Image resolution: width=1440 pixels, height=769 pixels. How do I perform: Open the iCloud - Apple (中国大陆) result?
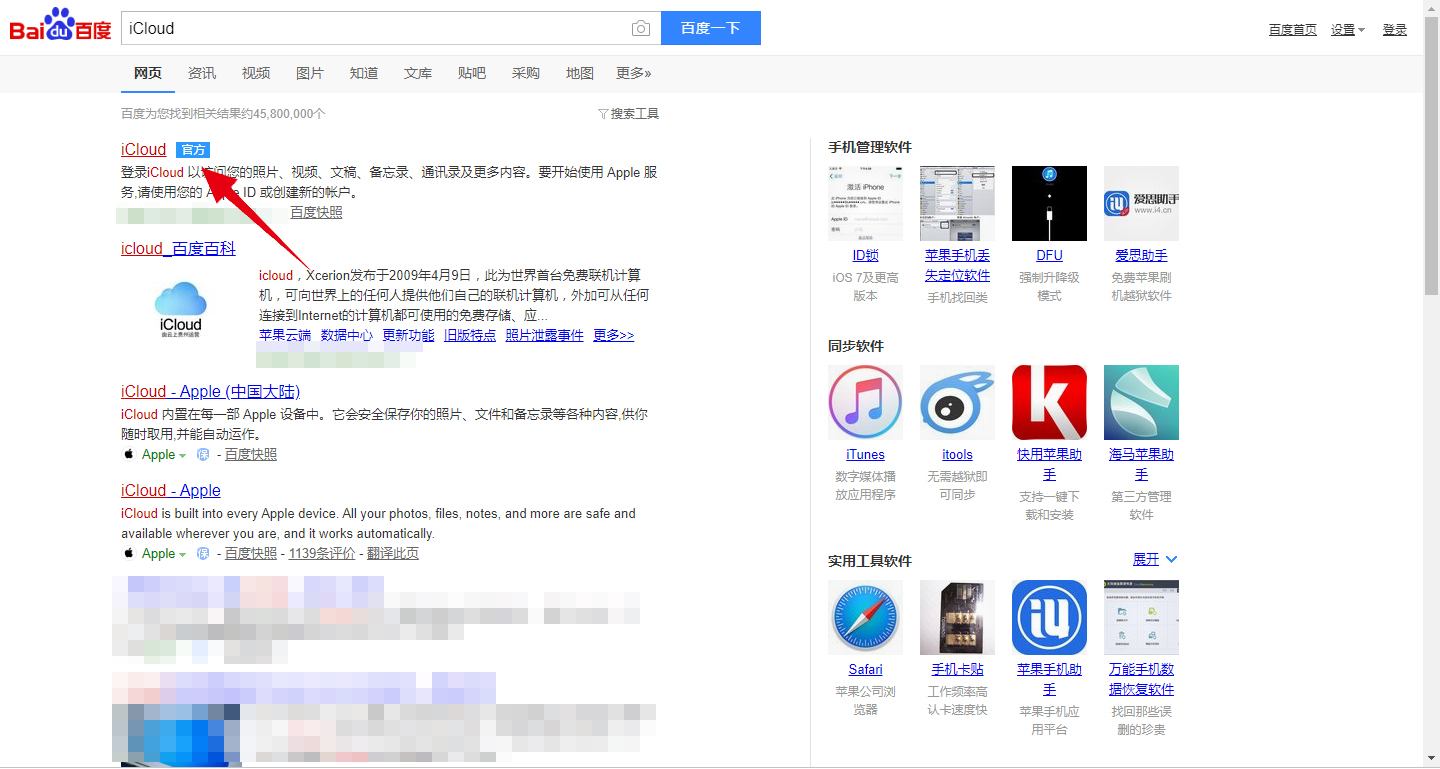coord(210,391)
